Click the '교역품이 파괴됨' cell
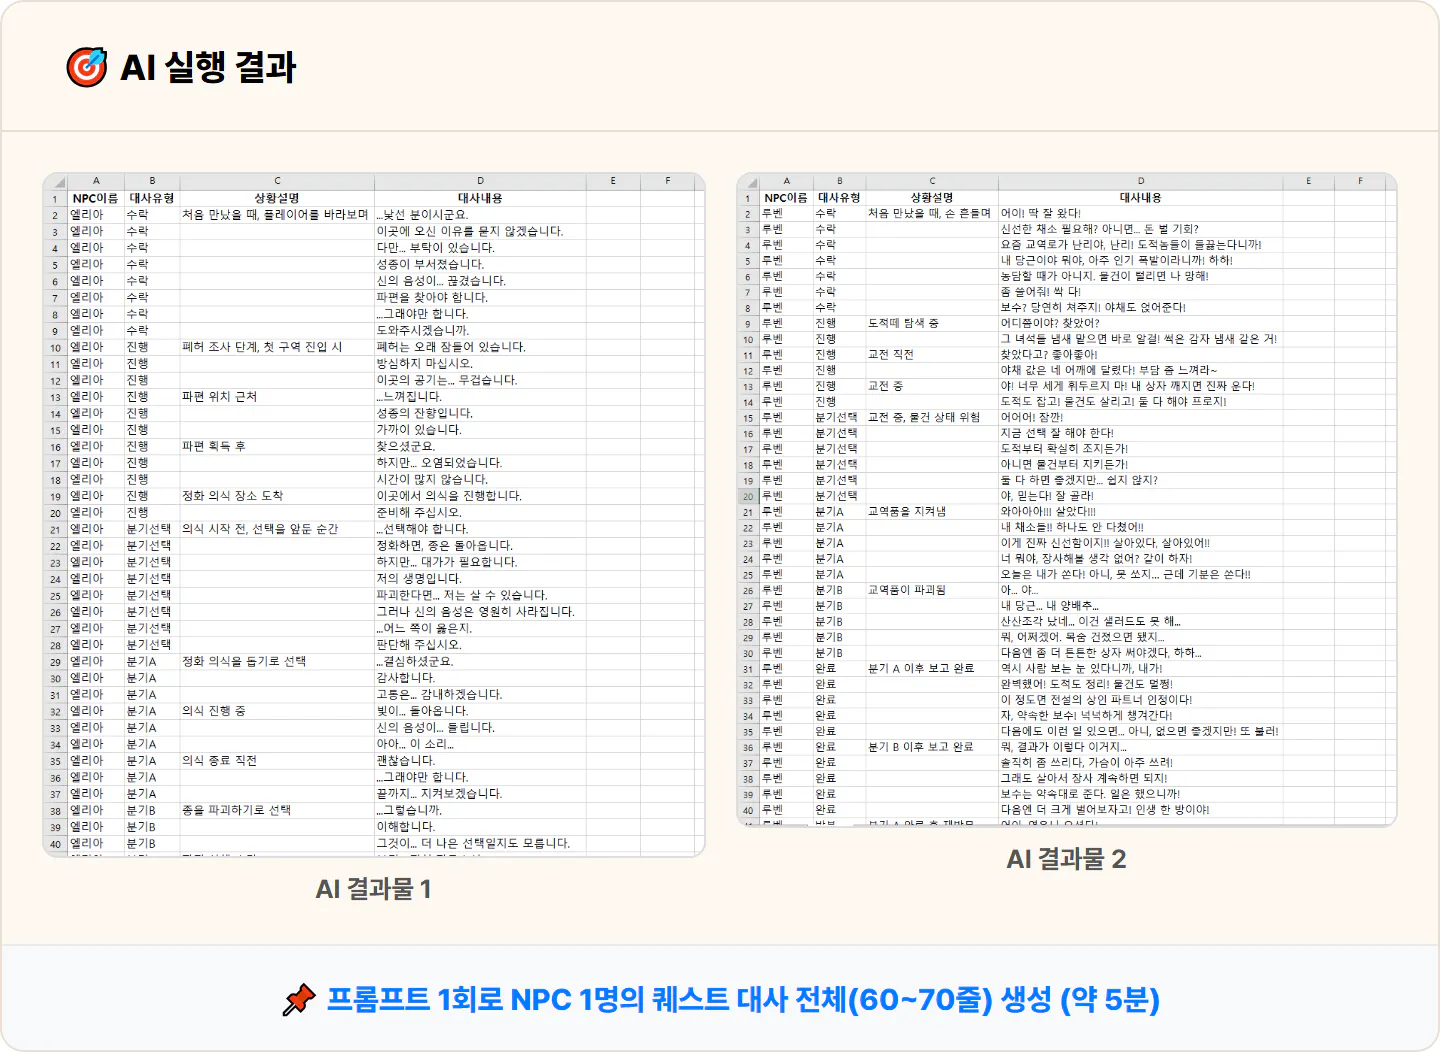 tap(932, 590)
